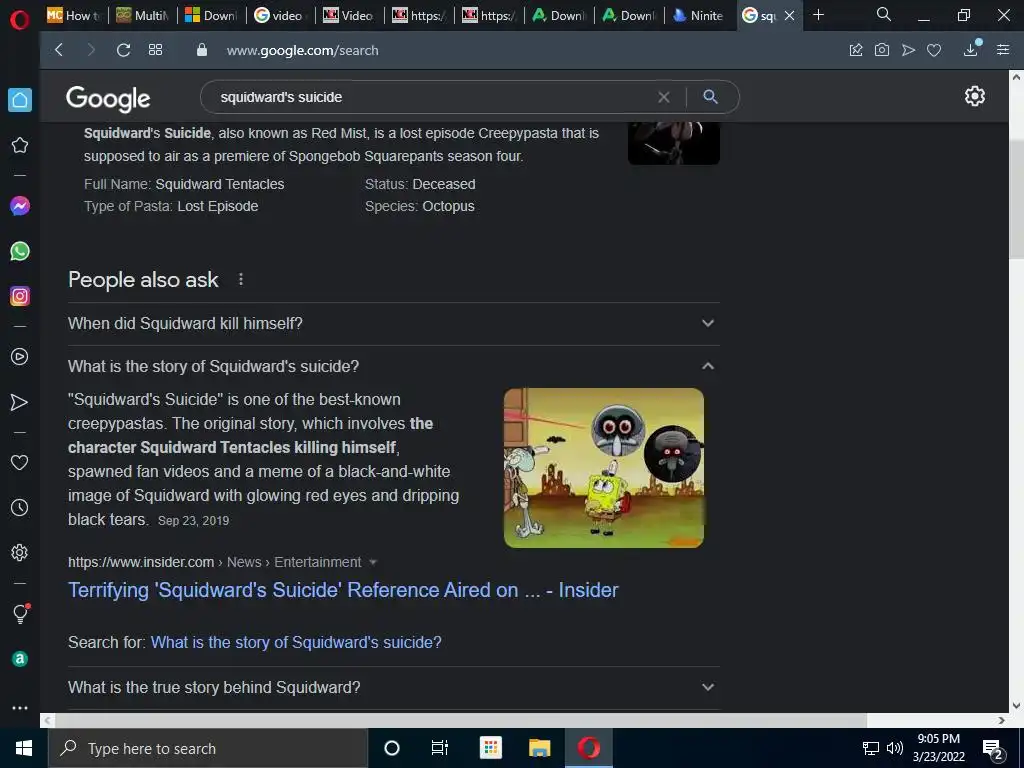
Task: Collapse 'What is the story of Squidward's suicide?'
Action: coord(394,366)
